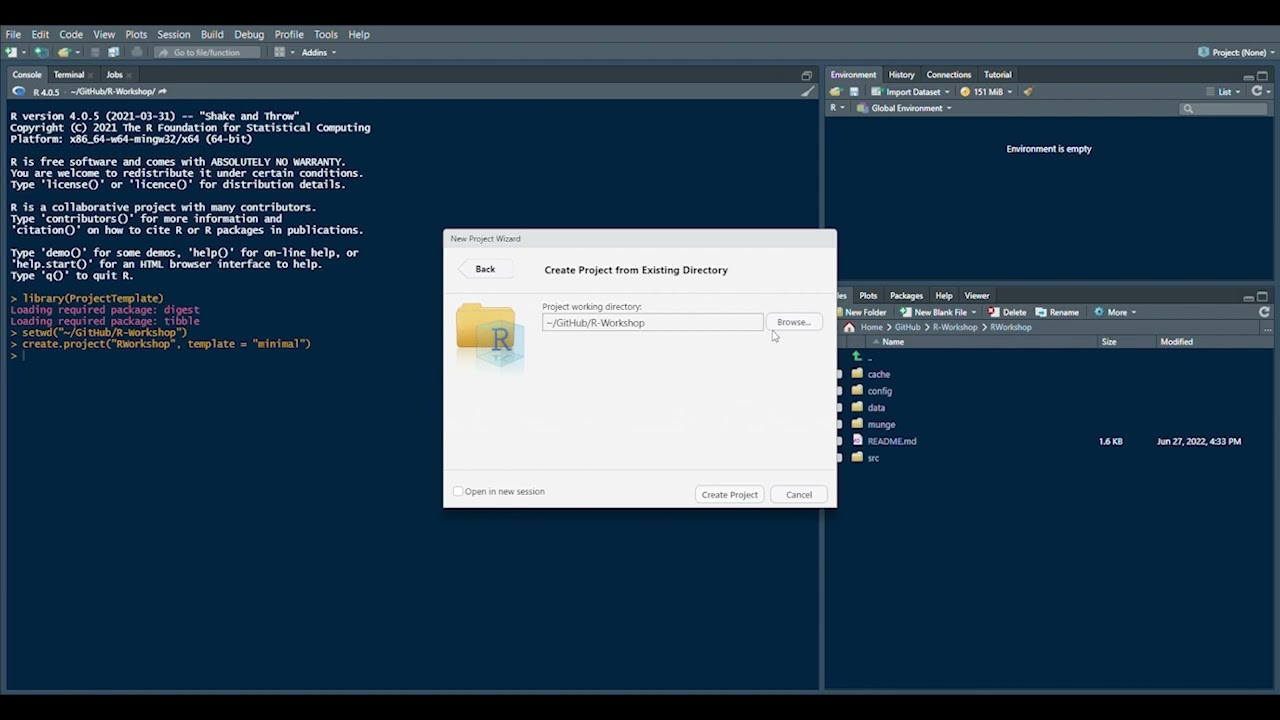Tick the checkbox next to data folder
The height and width of the screenshot is (720, 1280).
point(840,407)
